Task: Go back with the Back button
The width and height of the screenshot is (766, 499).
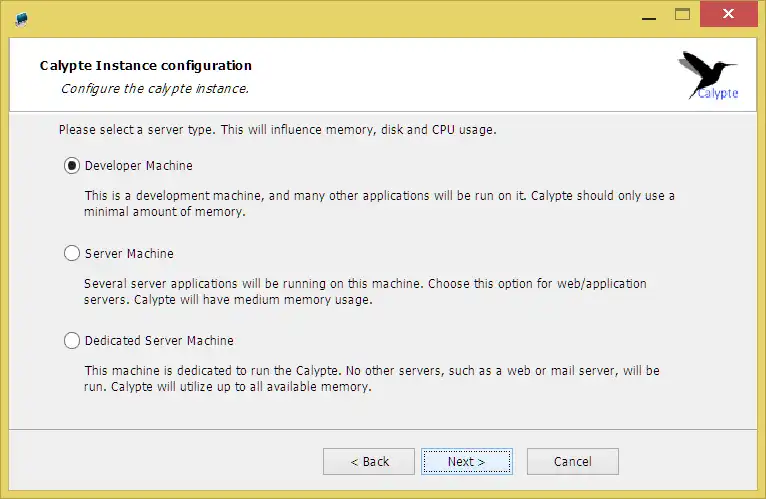Action: [369, 462]
